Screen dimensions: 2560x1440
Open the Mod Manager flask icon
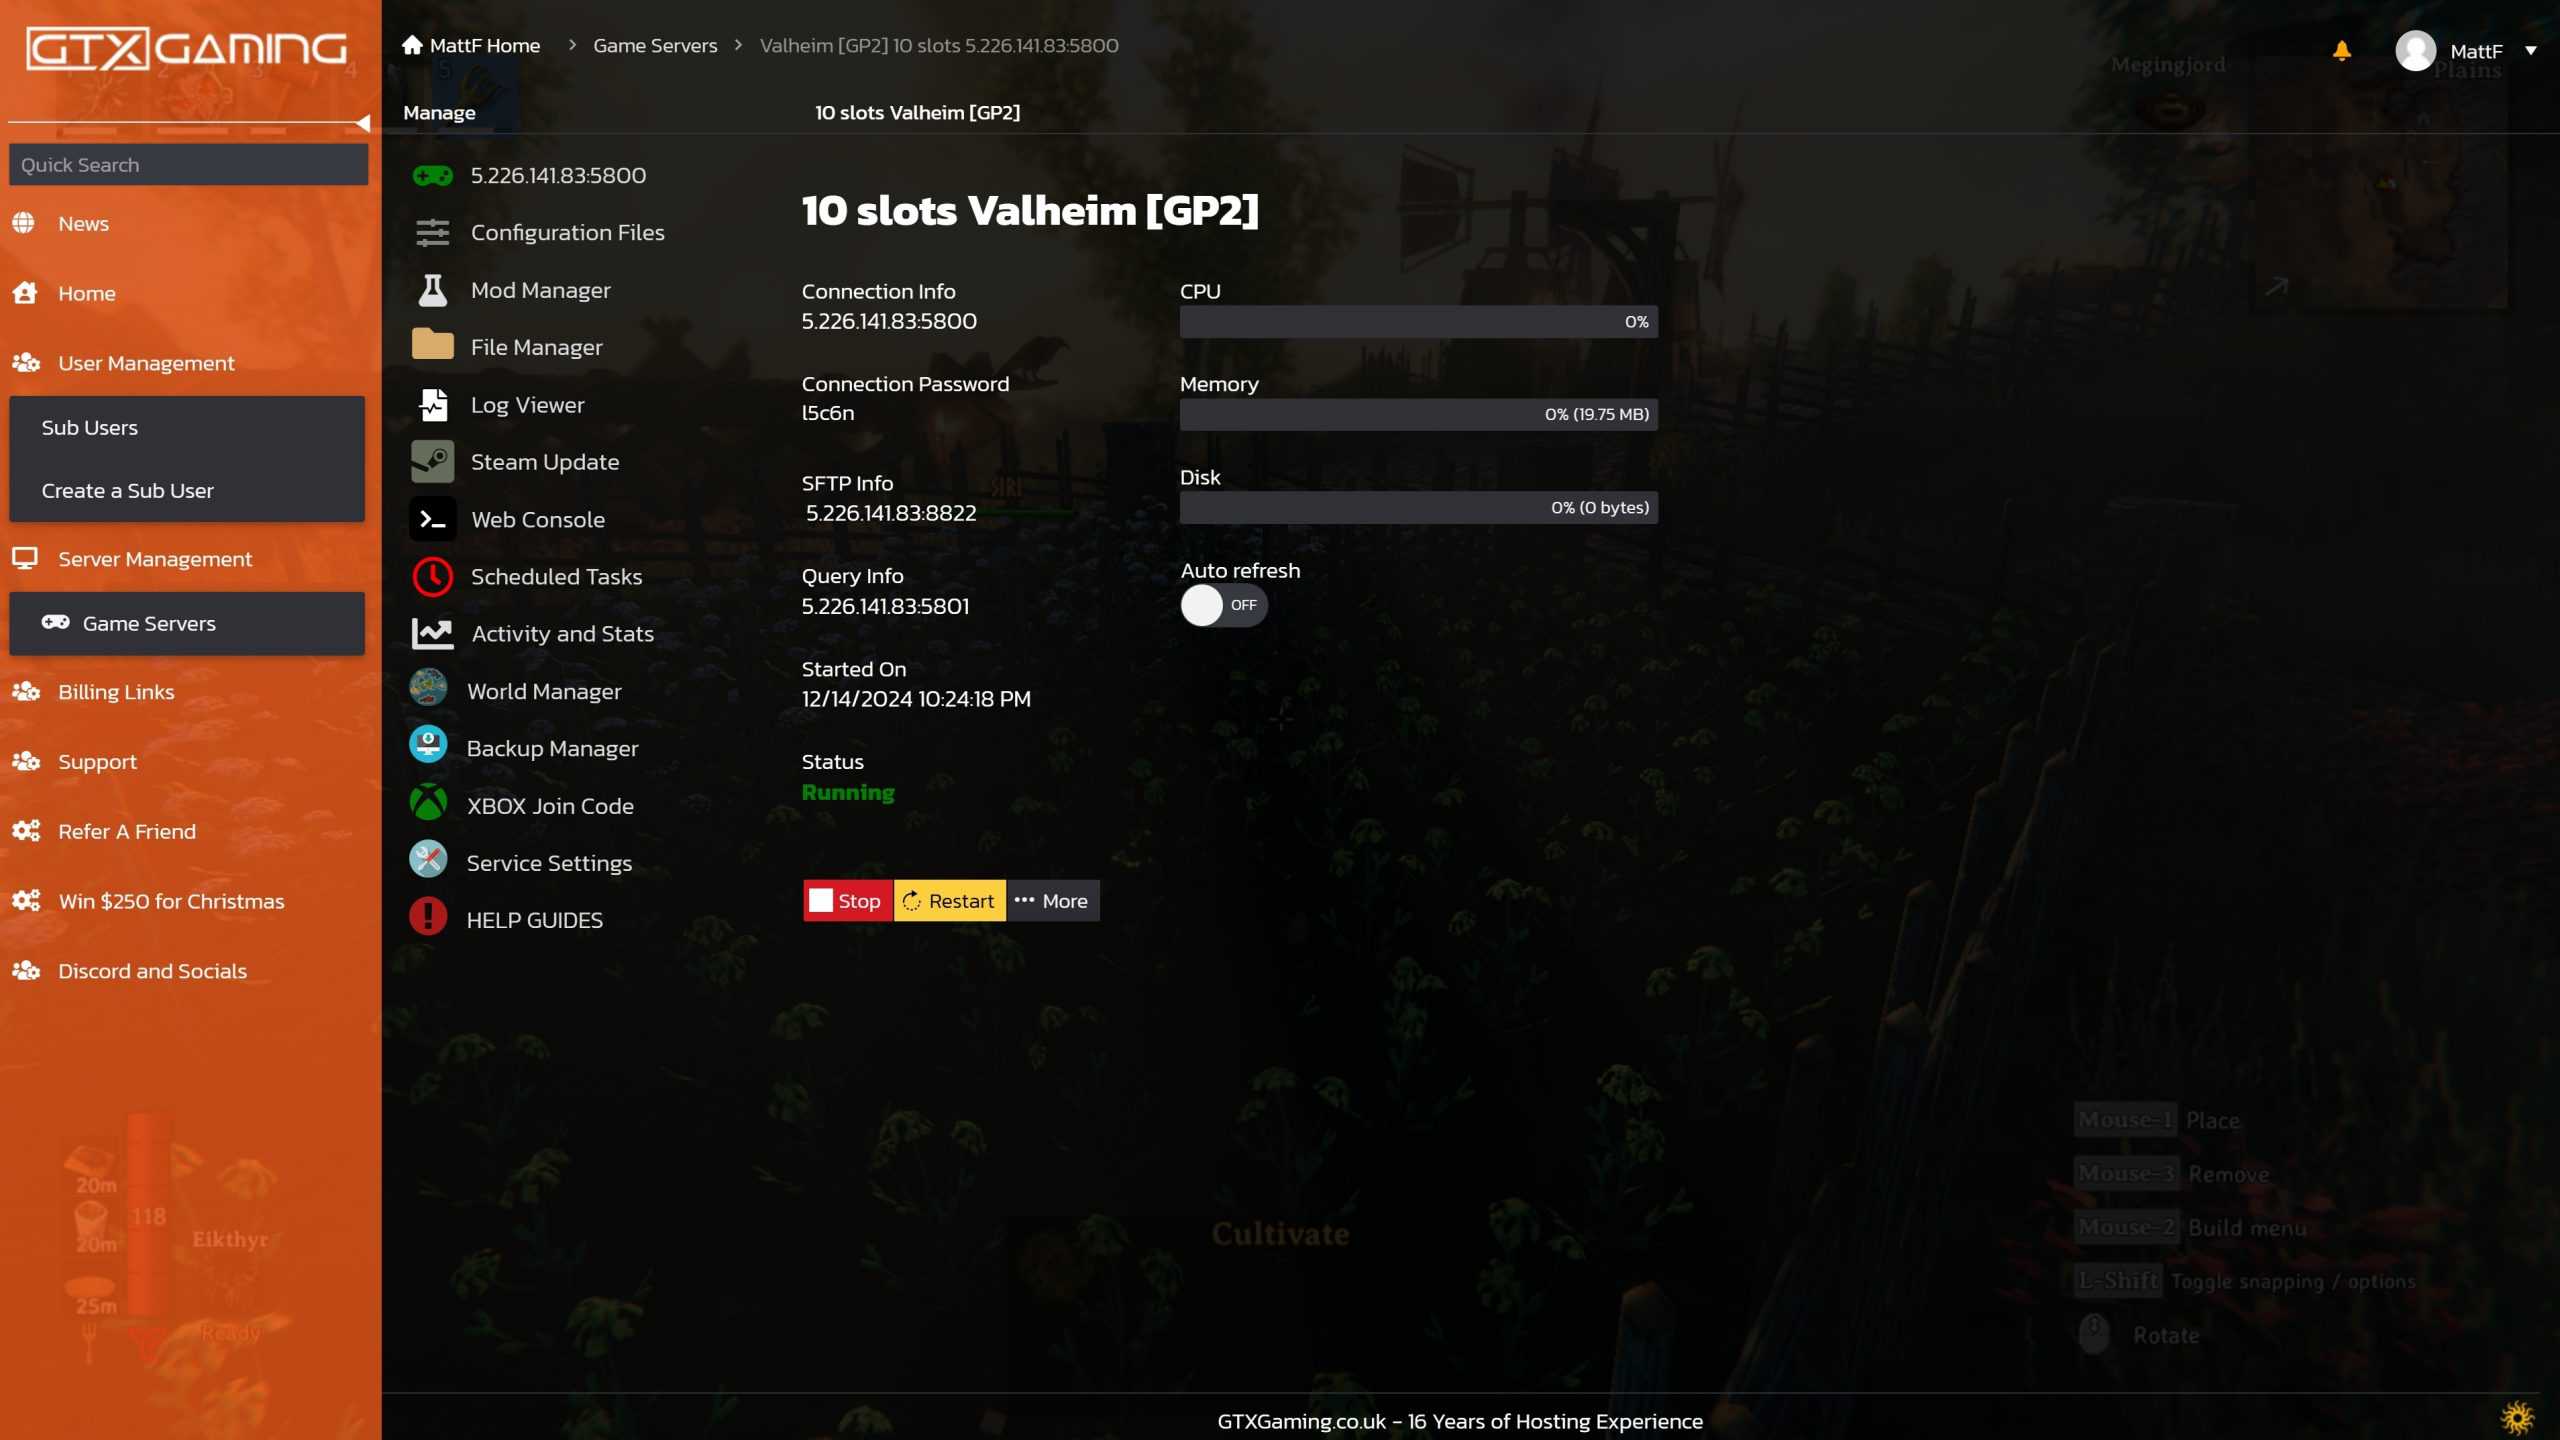[432, 290]
